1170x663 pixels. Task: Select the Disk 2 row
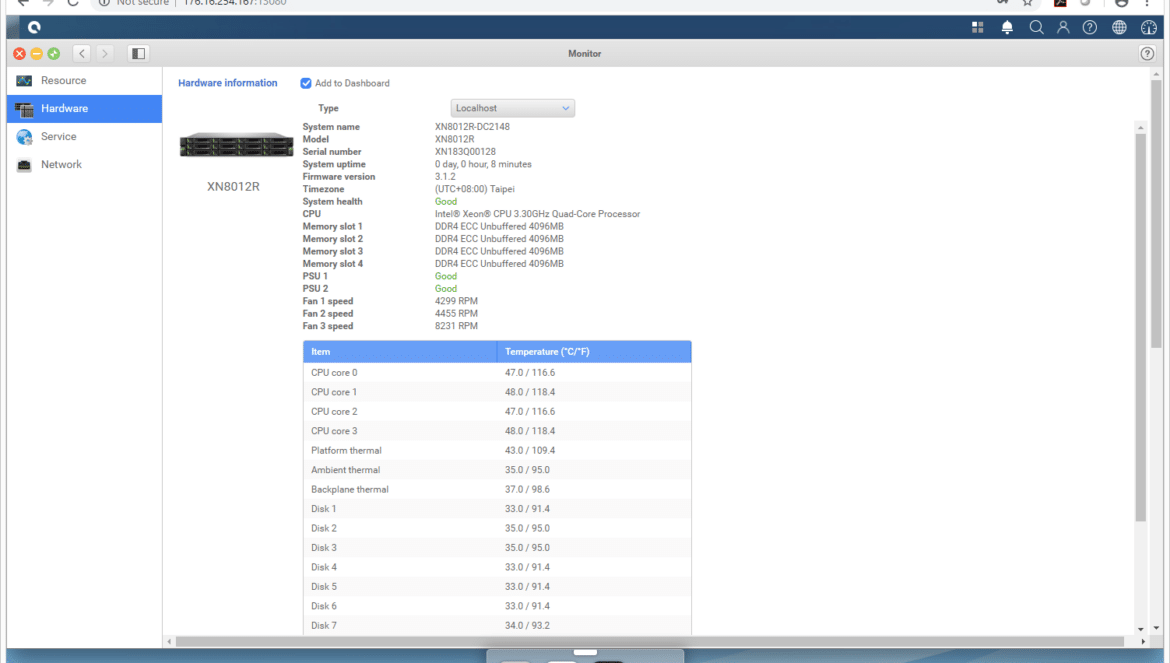click(x=497, y=528)
